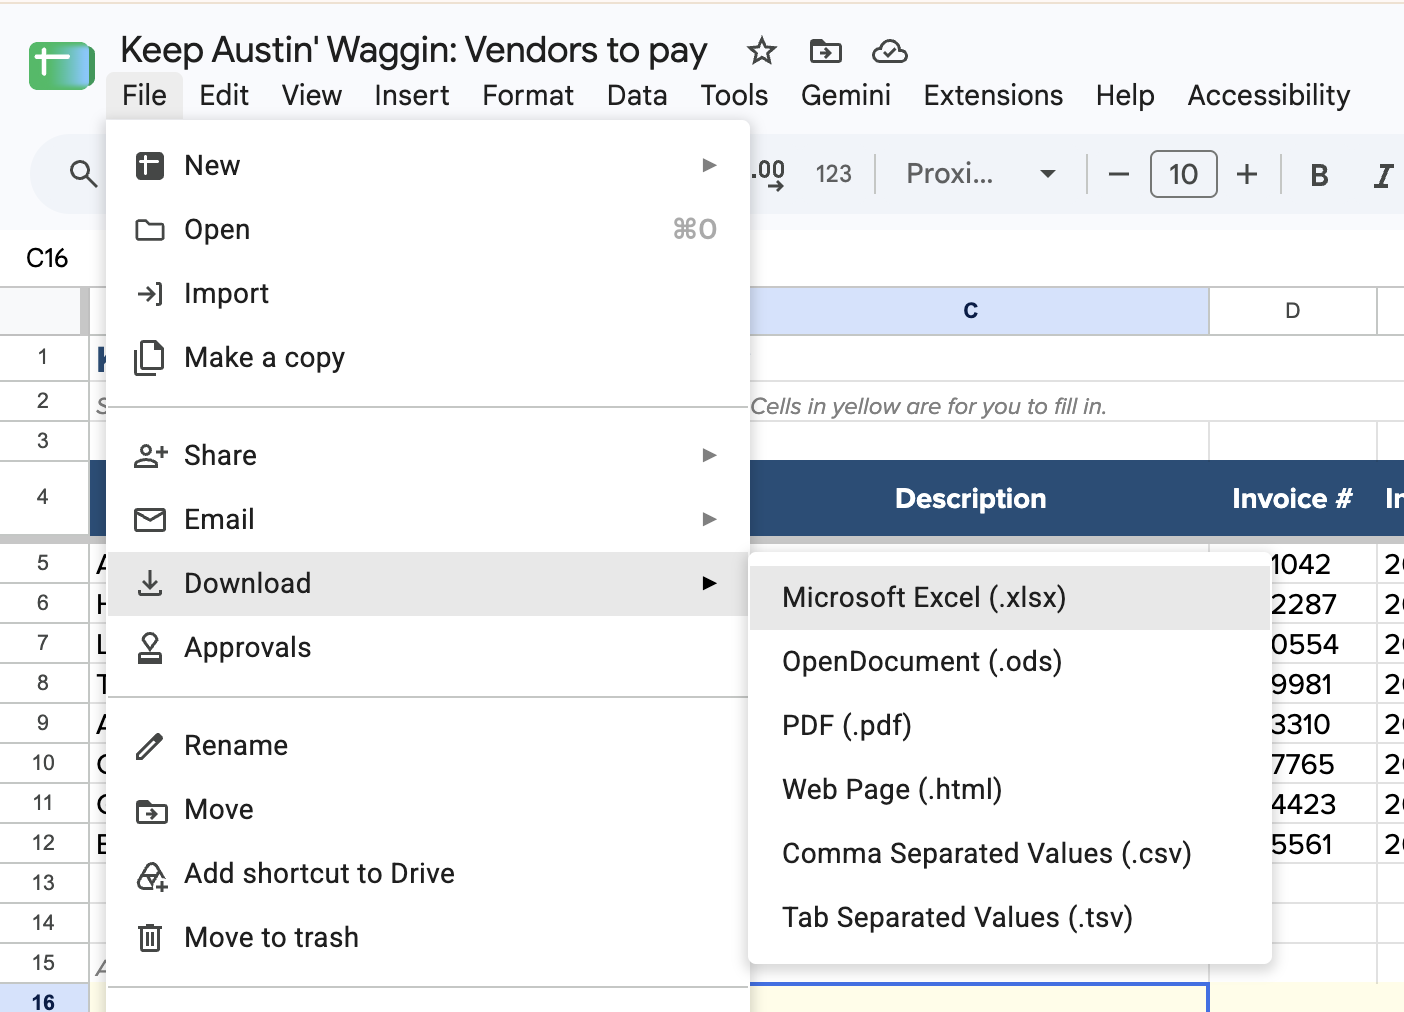Download as OpenDocument (.ods)

coord(1010,662)
